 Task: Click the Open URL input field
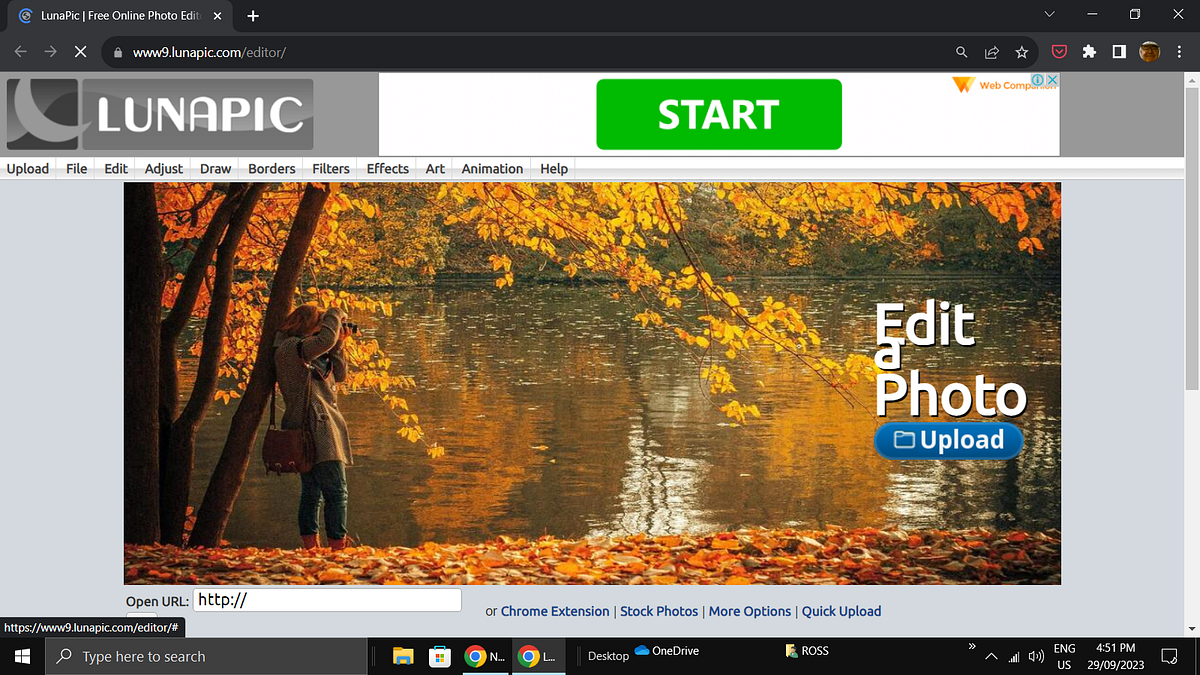[x=327, y=599]
